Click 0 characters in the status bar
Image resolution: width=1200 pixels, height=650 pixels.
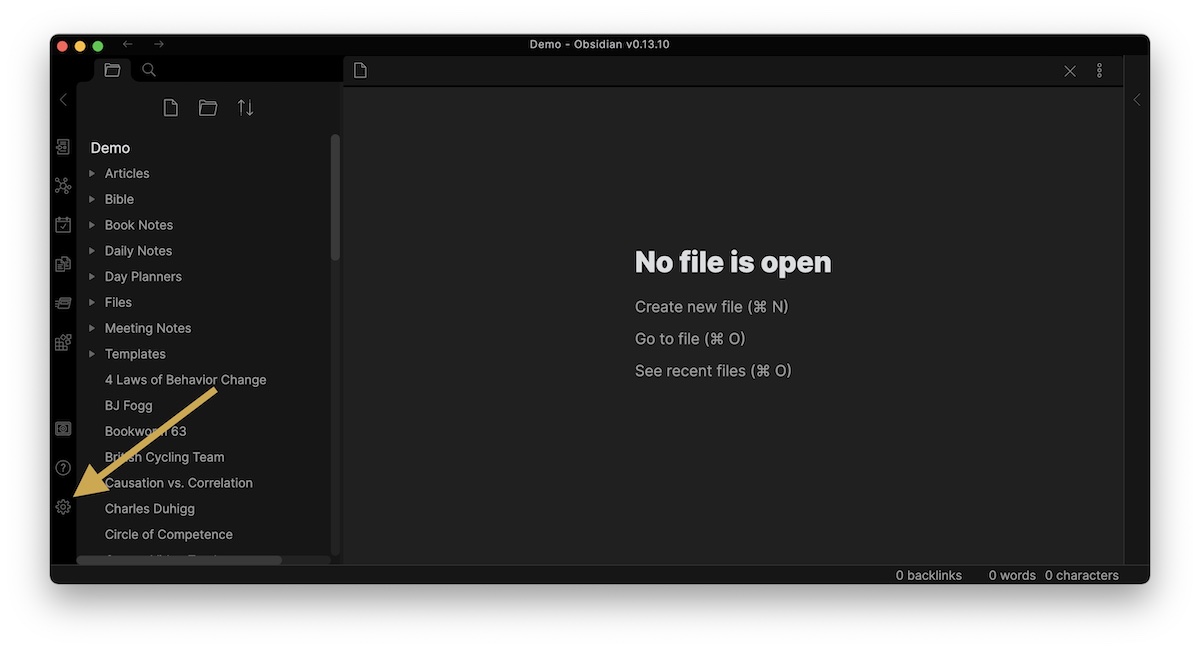pyautogui.click(x=1082, y=575)
